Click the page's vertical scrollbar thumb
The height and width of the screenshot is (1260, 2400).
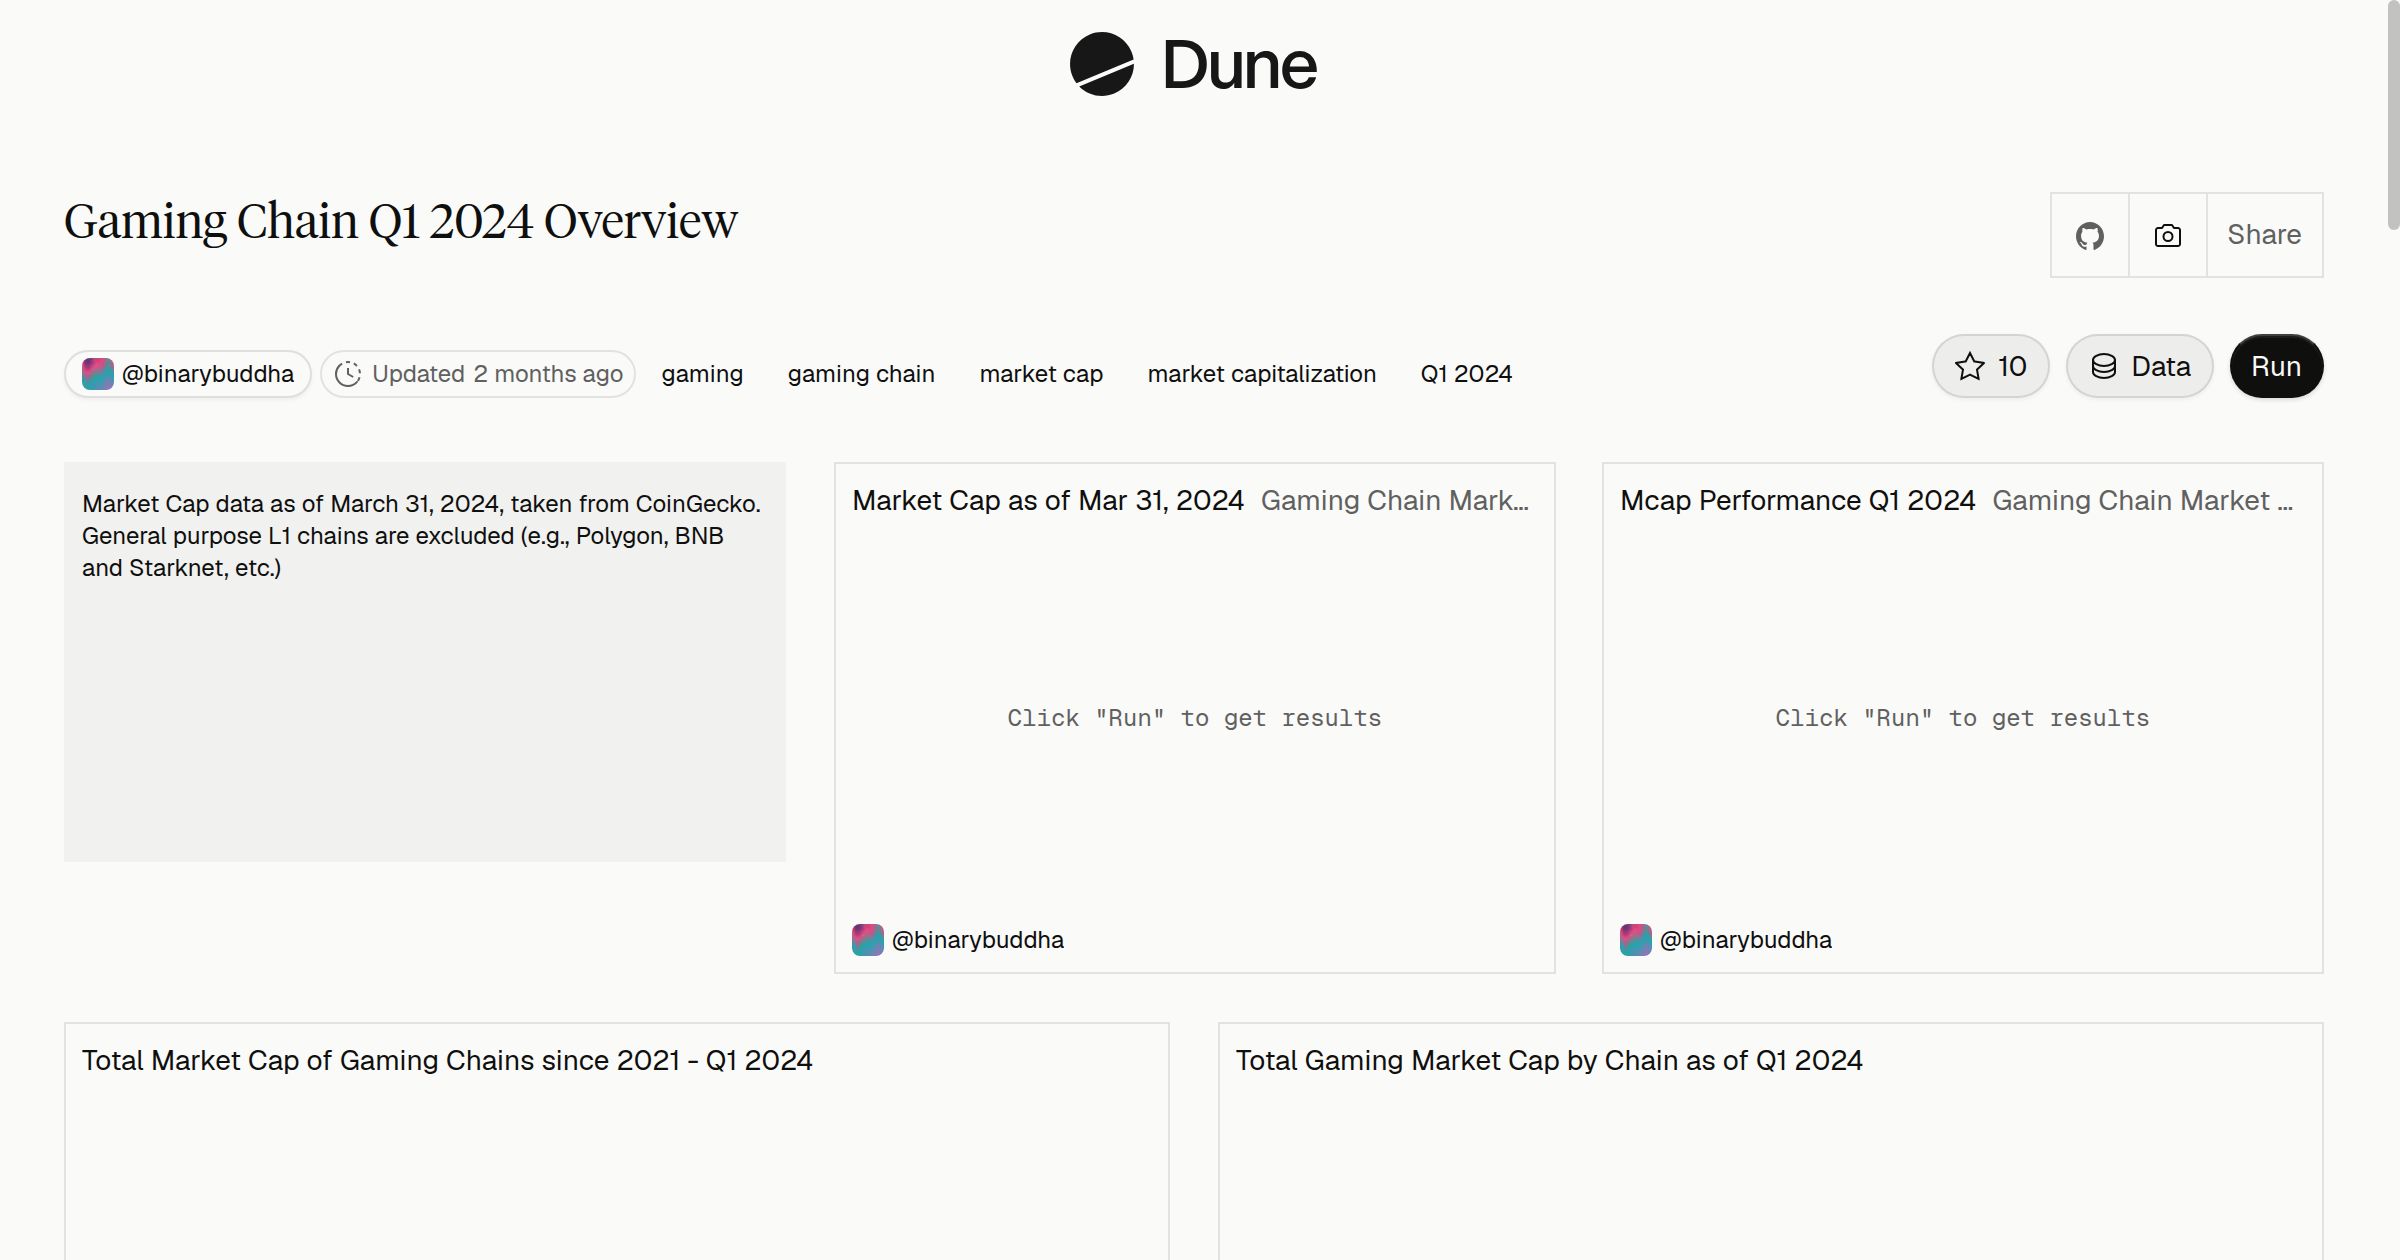point(2393,115)
